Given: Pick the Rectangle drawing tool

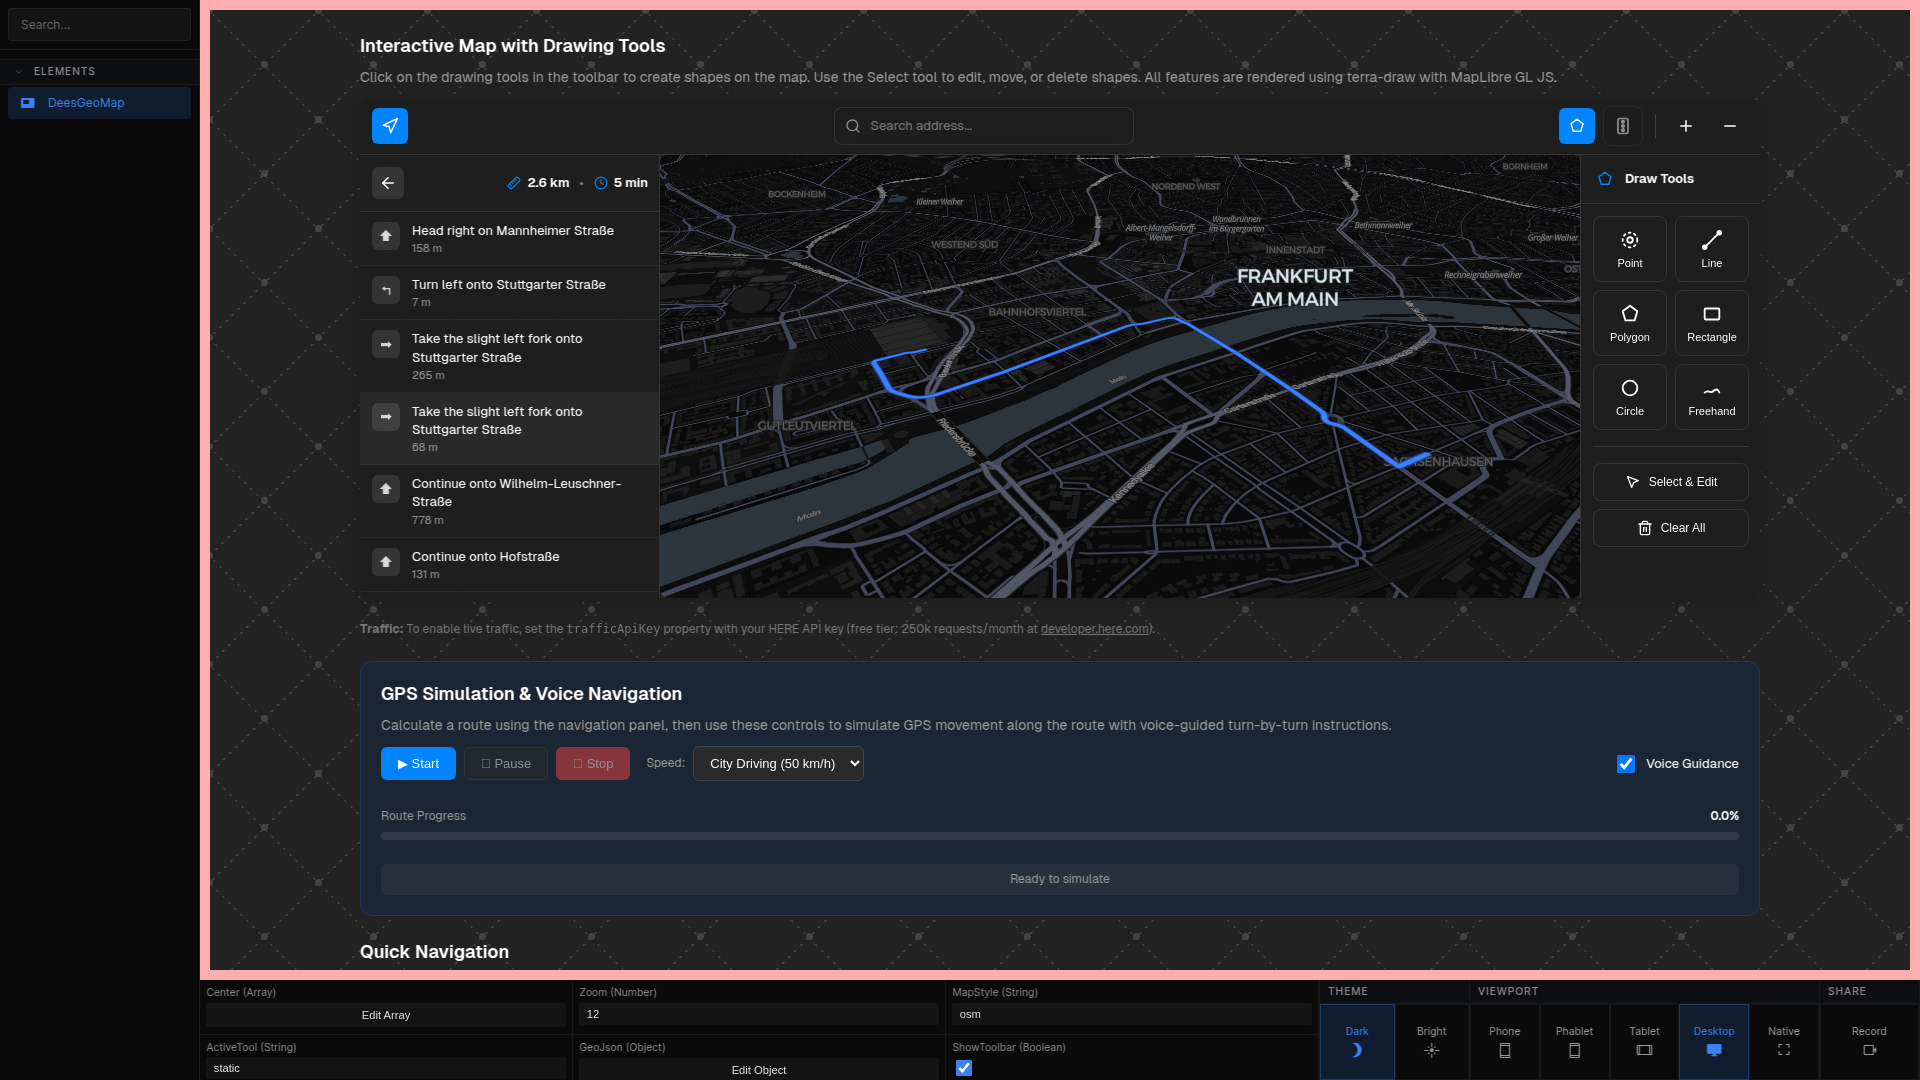Looking at the screenshot, I should coord(1711,323).
